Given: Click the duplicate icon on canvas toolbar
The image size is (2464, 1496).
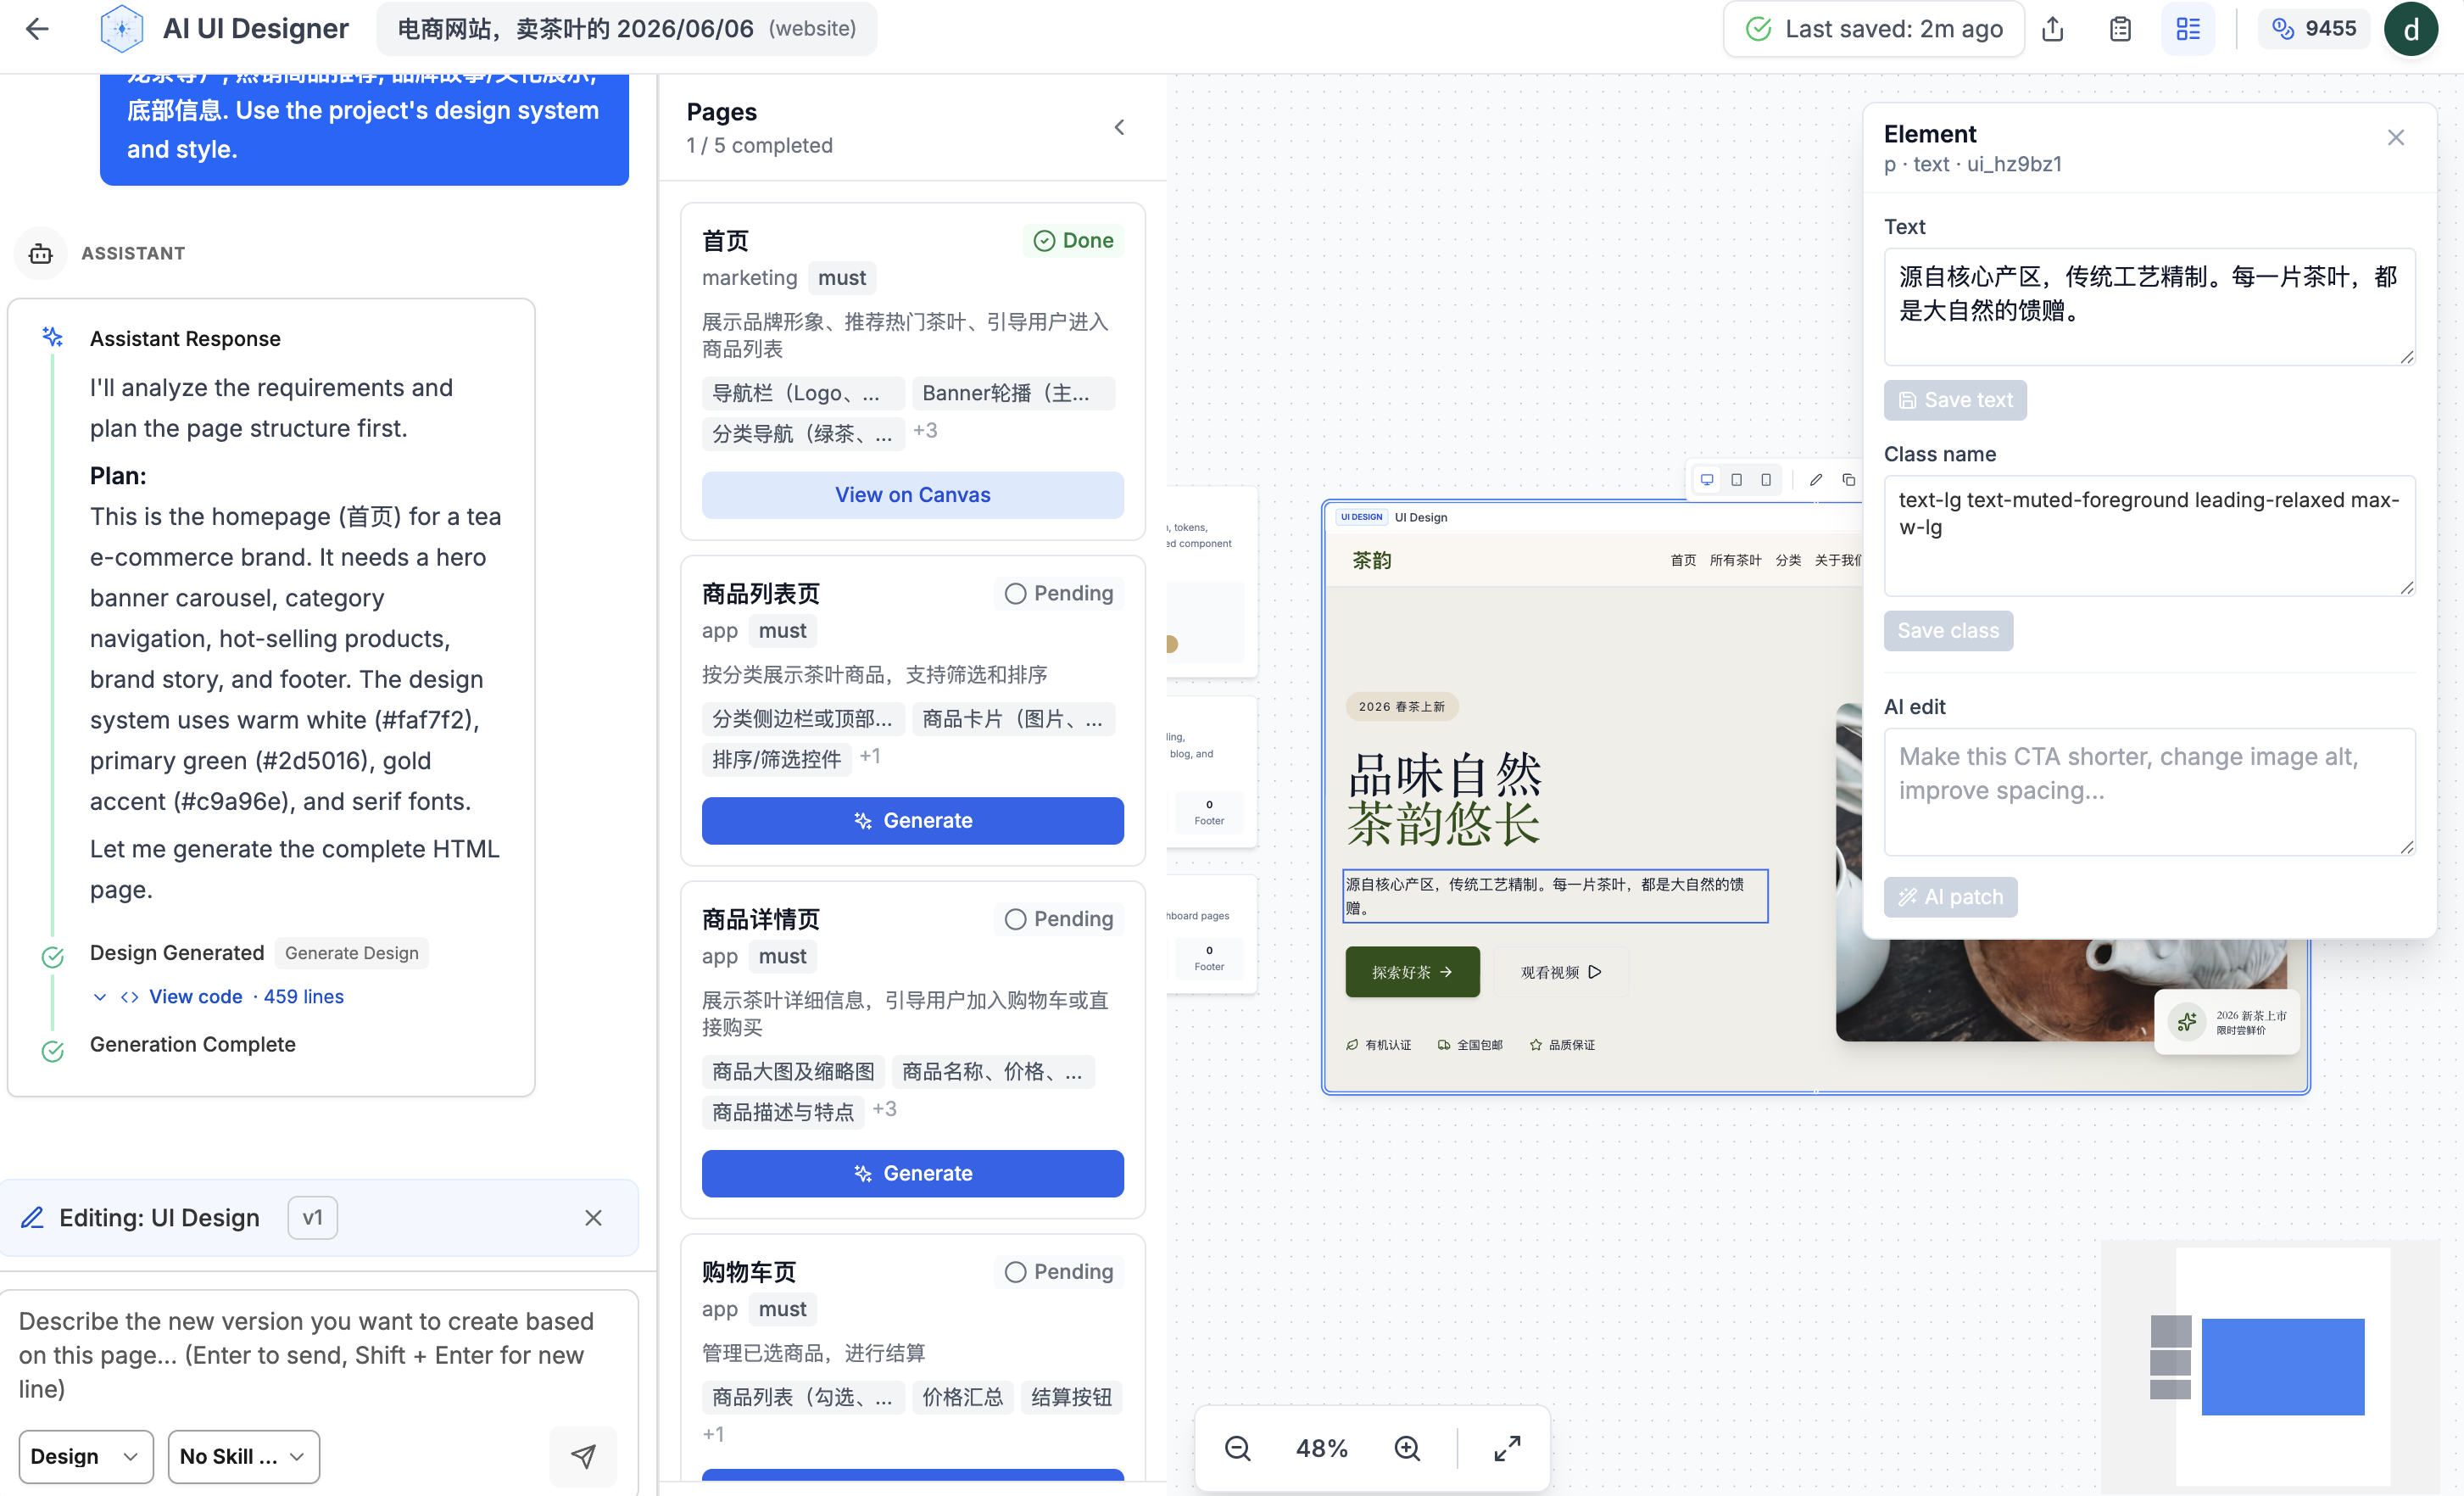Looking at the screenshot, I should (x=1848, y=480).
